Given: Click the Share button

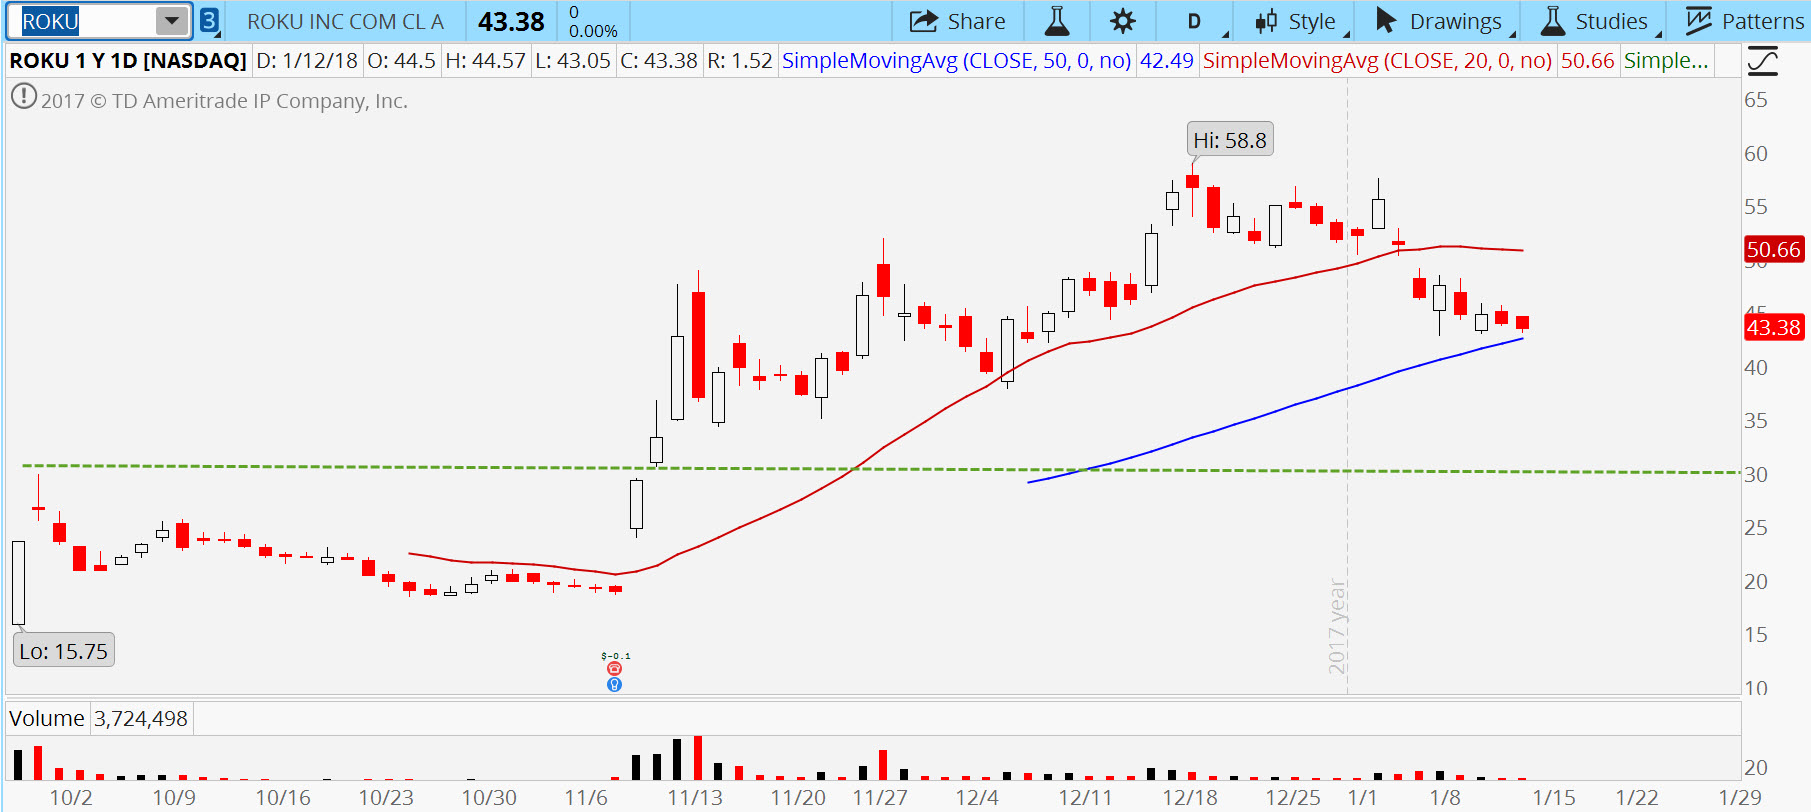Looking at the screenshot, I should coord(957,21).
